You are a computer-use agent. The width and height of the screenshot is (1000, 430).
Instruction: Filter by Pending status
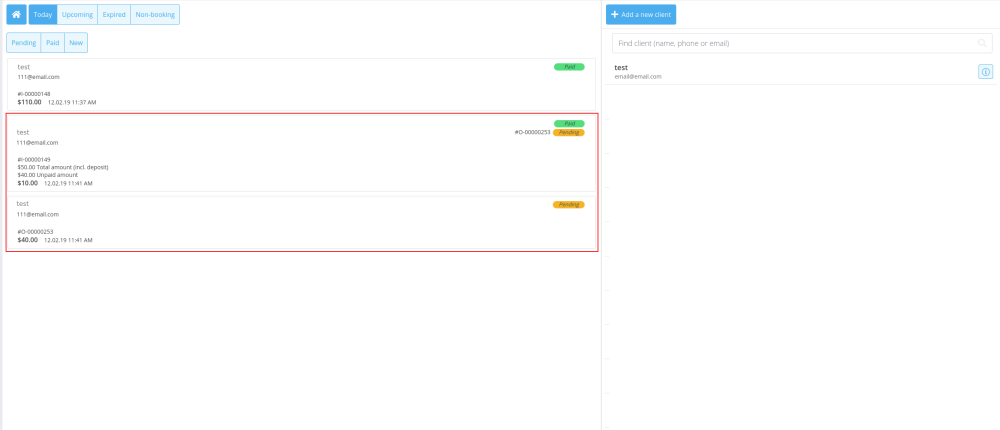pos(24,43)
